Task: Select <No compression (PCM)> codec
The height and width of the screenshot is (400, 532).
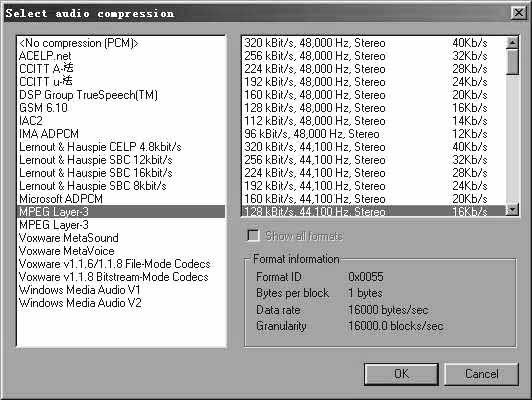Action: click(x=121, y=43)
